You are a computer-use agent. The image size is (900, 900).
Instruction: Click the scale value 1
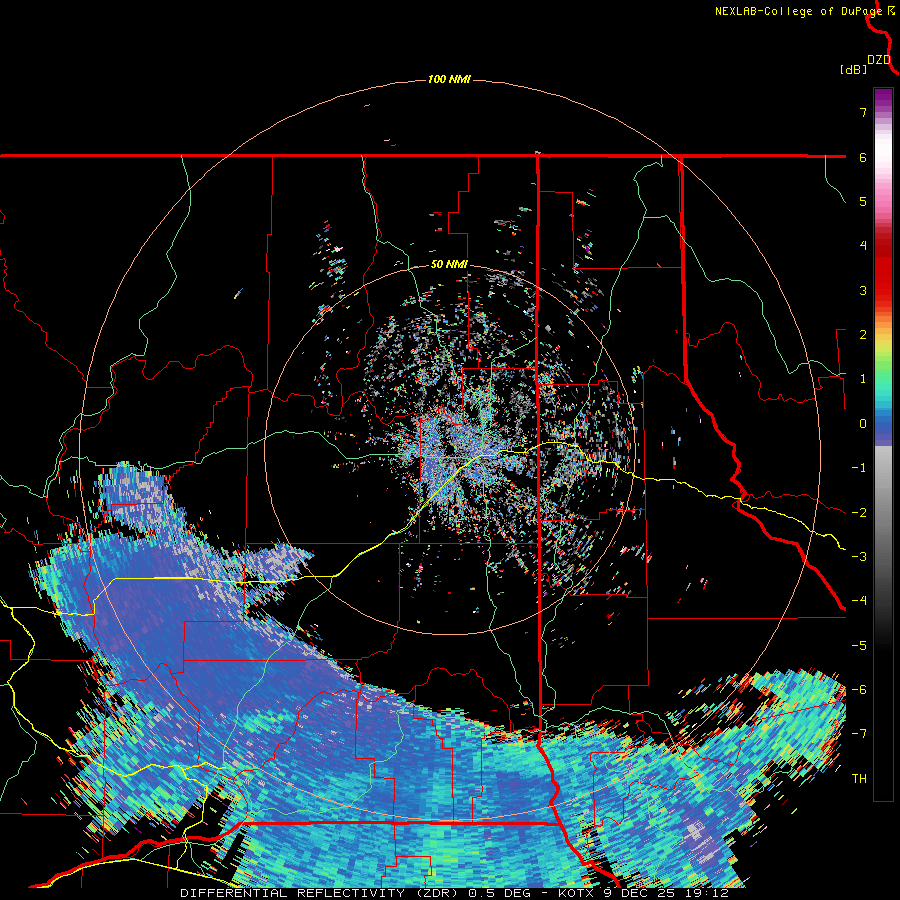[863, 379]
